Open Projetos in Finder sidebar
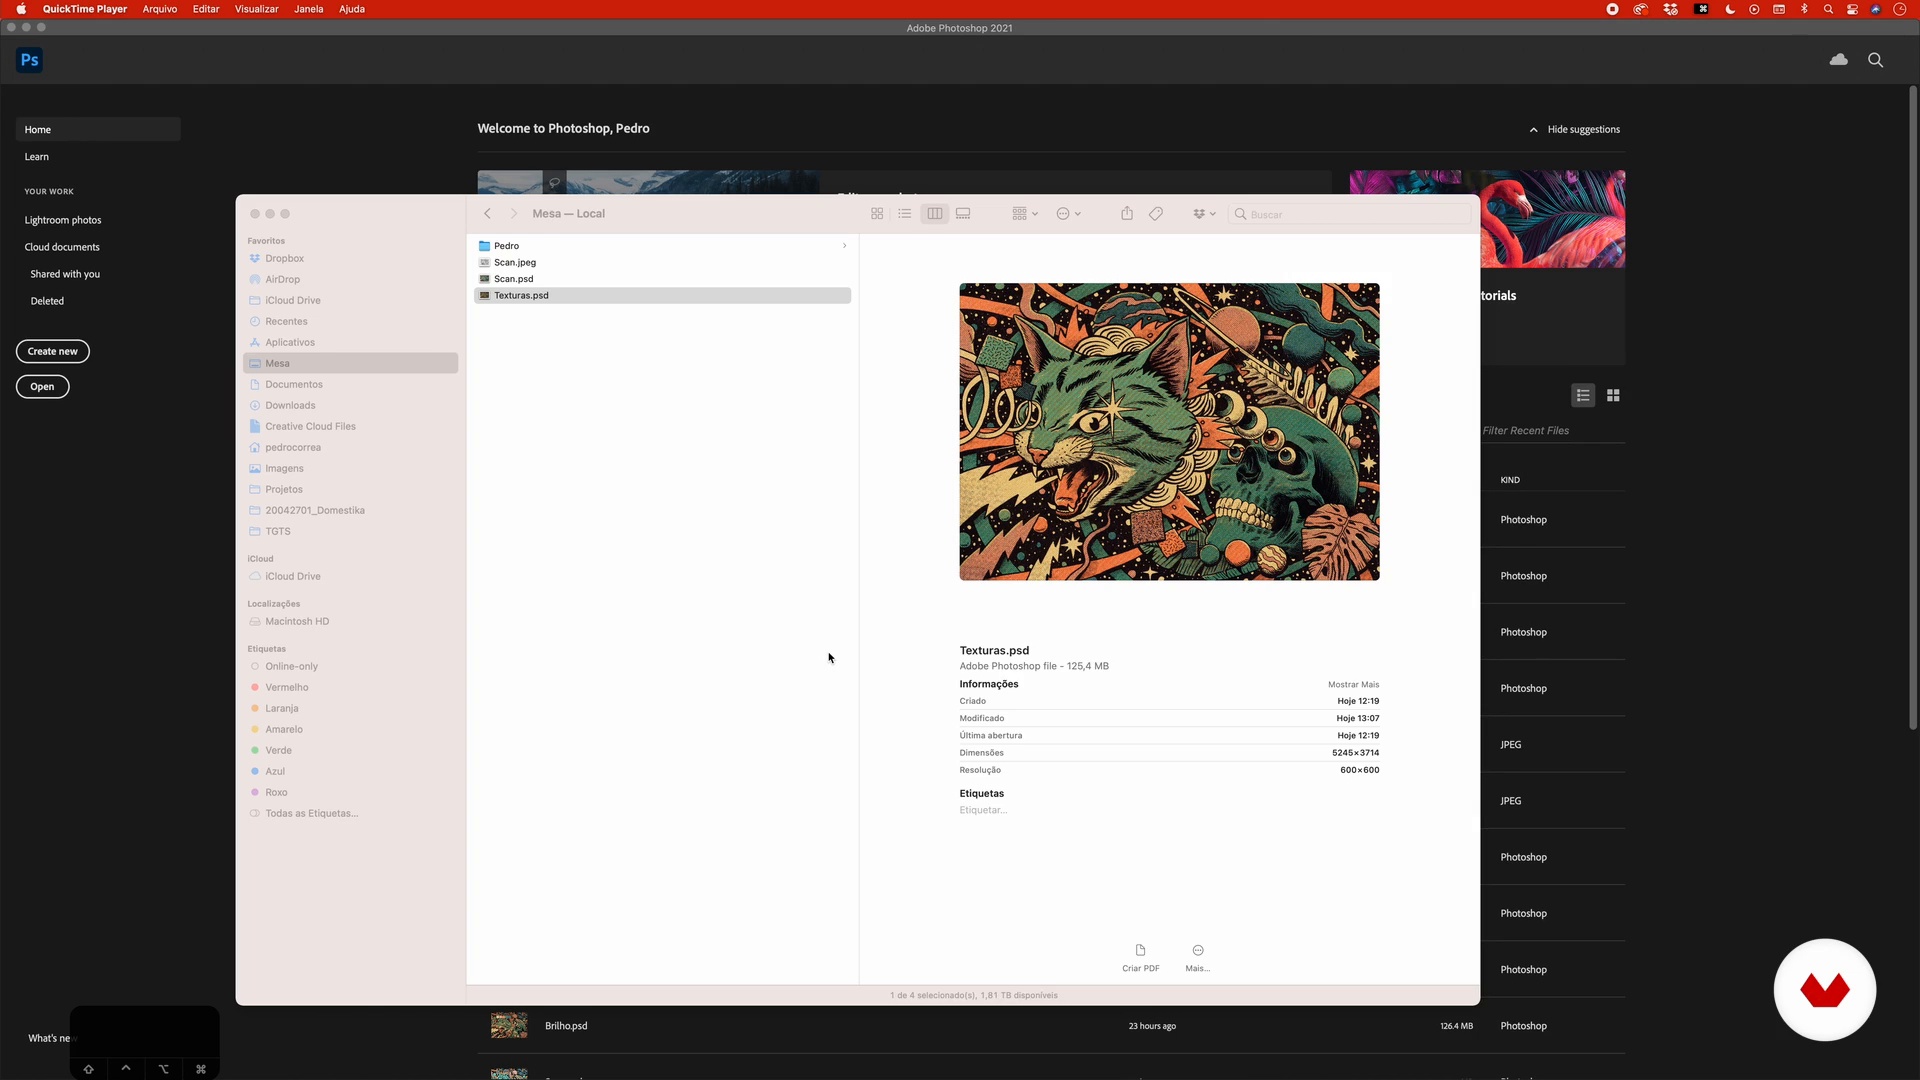1920x1080 pixels. point(350,490)
